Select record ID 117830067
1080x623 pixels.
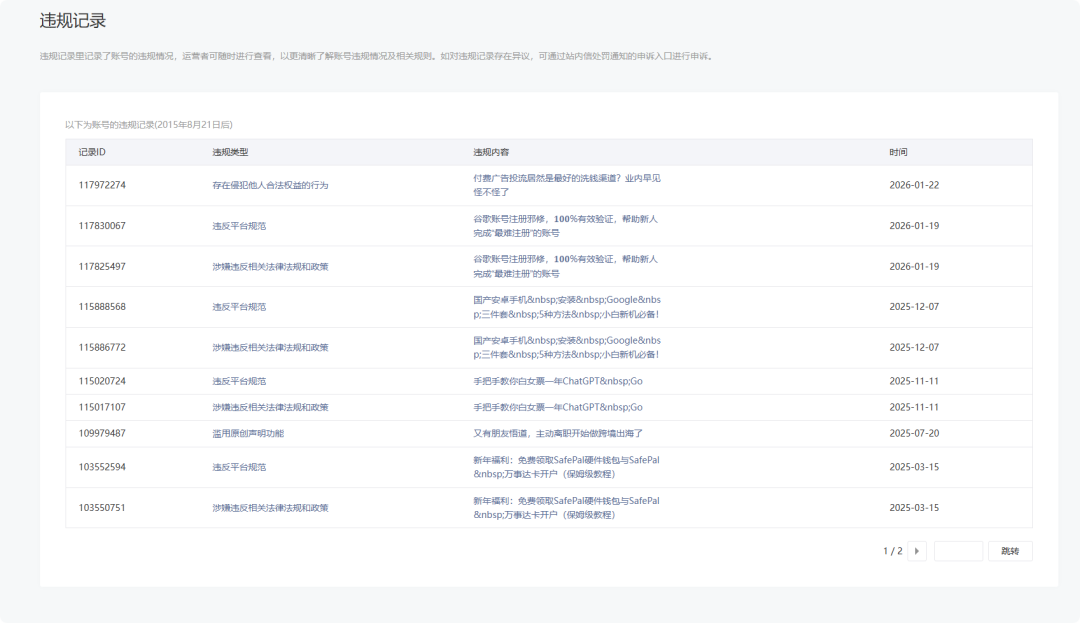click(x=102, y=226)
